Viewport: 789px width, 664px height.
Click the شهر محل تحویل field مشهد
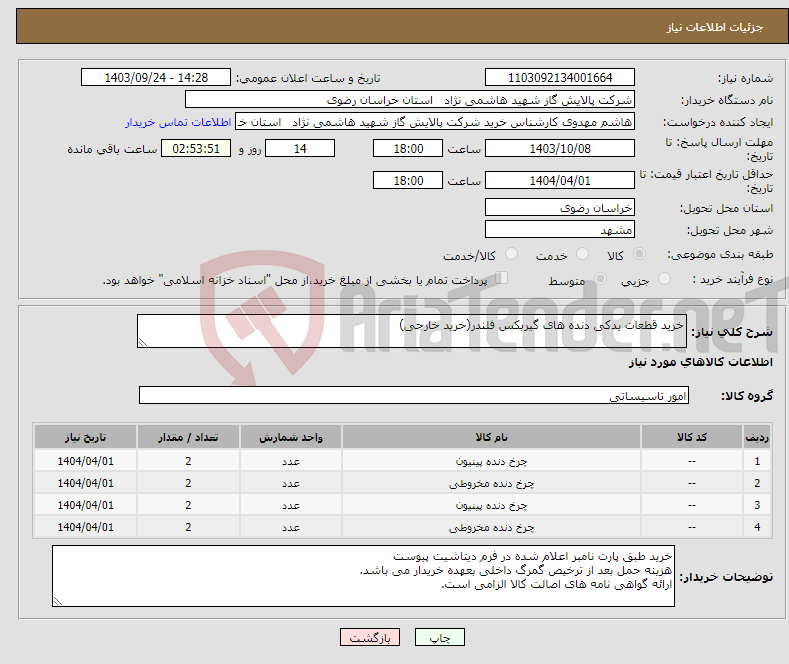click(x=560, y=229)
